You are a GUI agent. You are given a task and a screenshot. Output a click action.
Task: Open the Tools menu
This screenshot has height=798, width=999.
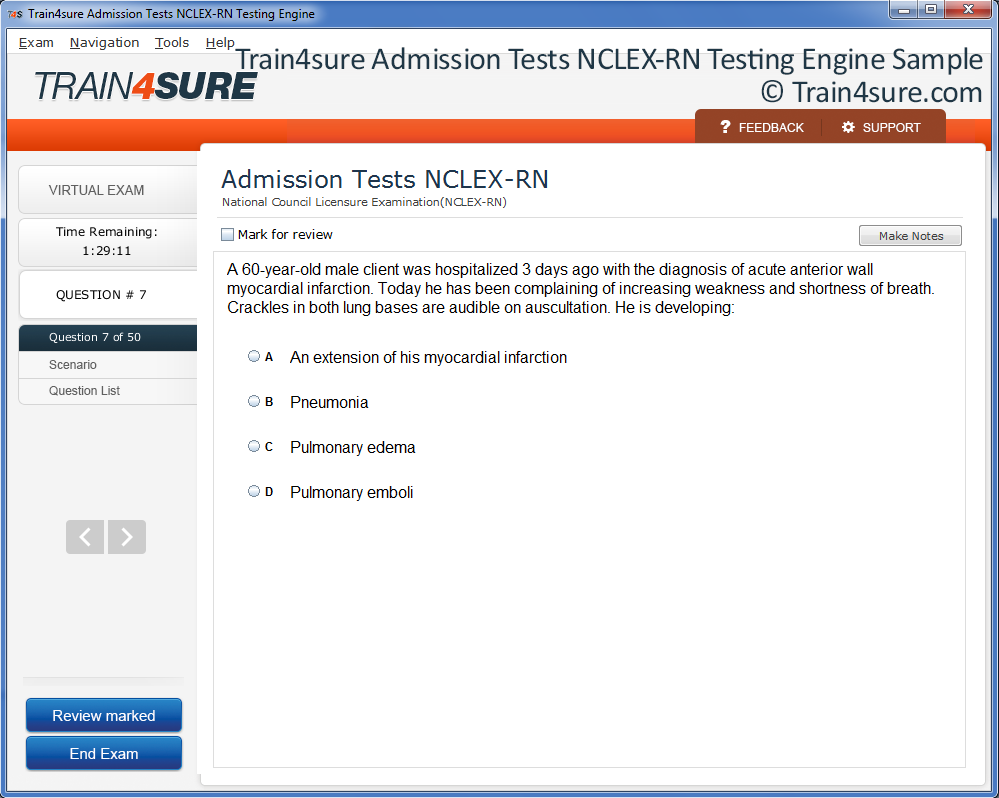[172, 43]
